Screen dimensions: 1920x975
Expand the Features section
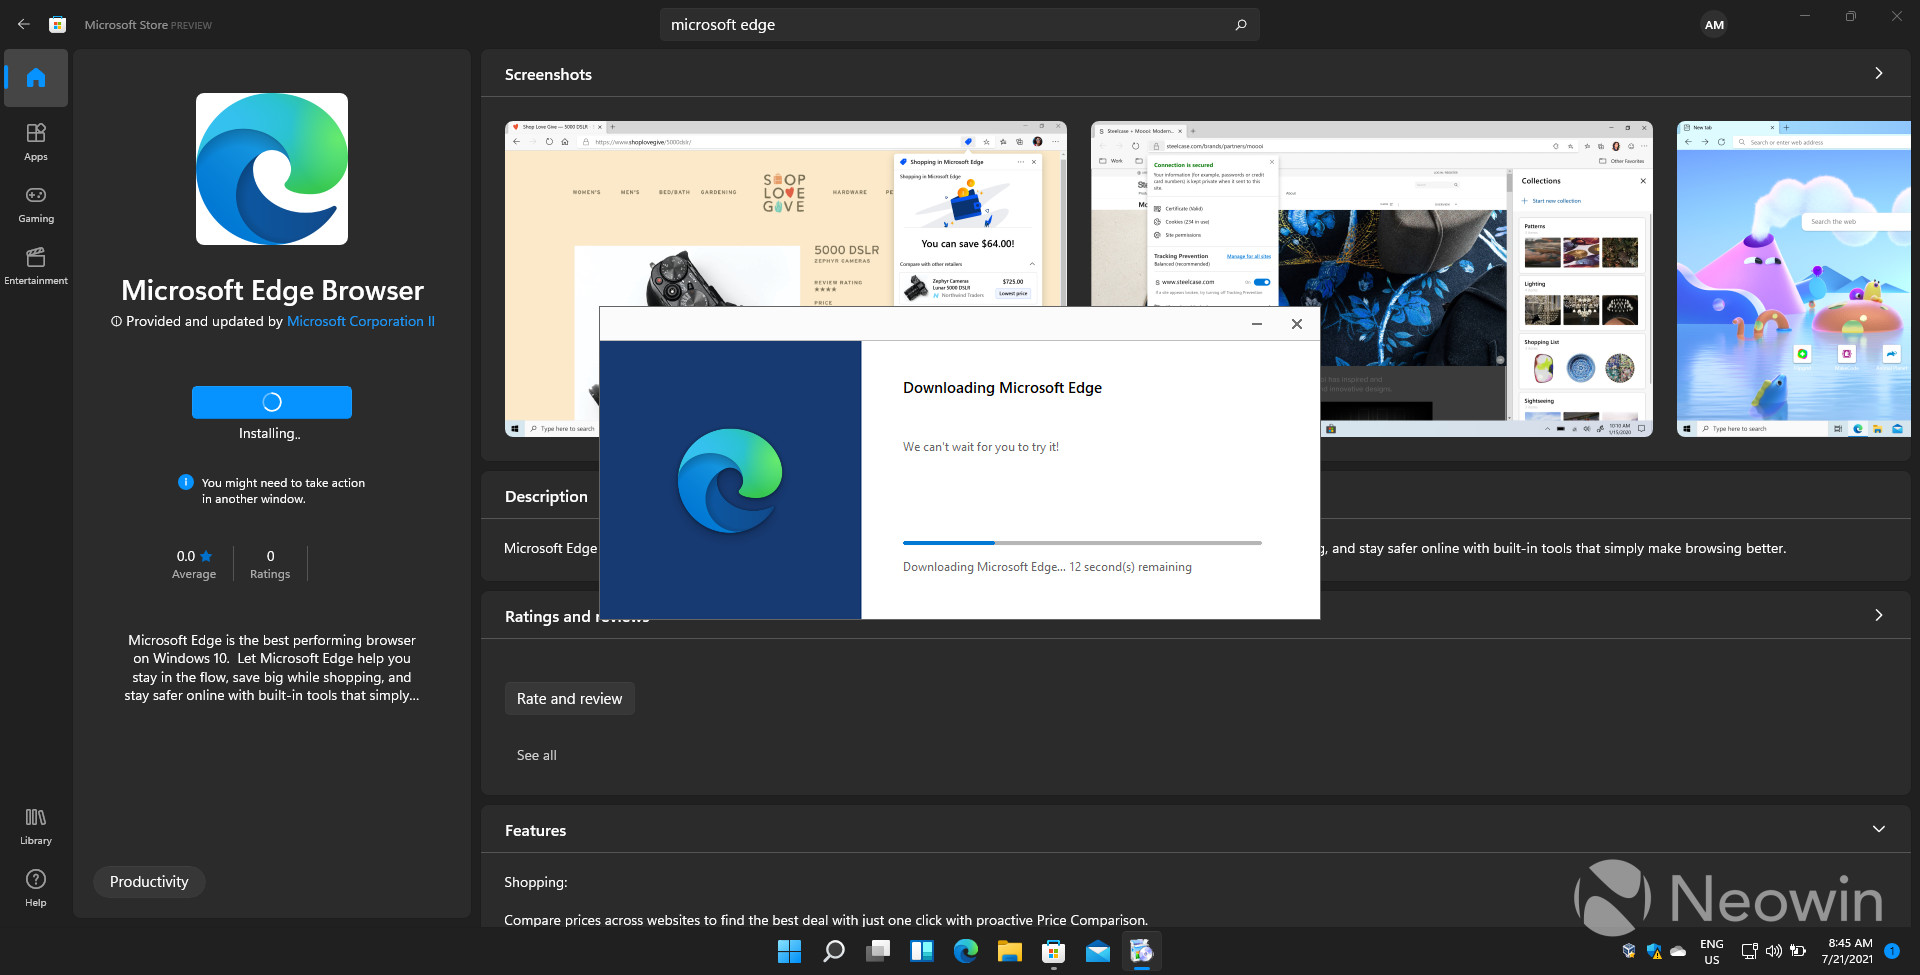[x=1879, y=829]
